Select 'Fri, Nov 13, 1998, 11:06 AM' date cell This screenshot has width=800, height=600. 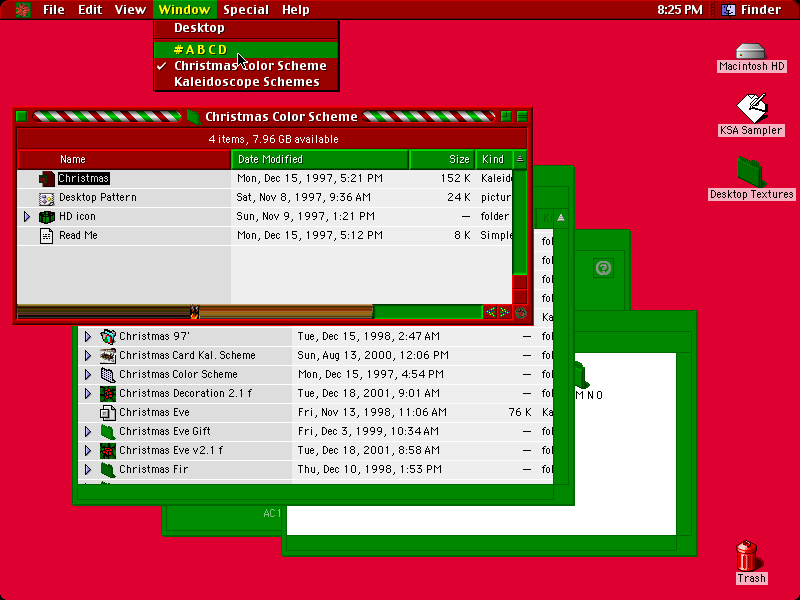372,412
